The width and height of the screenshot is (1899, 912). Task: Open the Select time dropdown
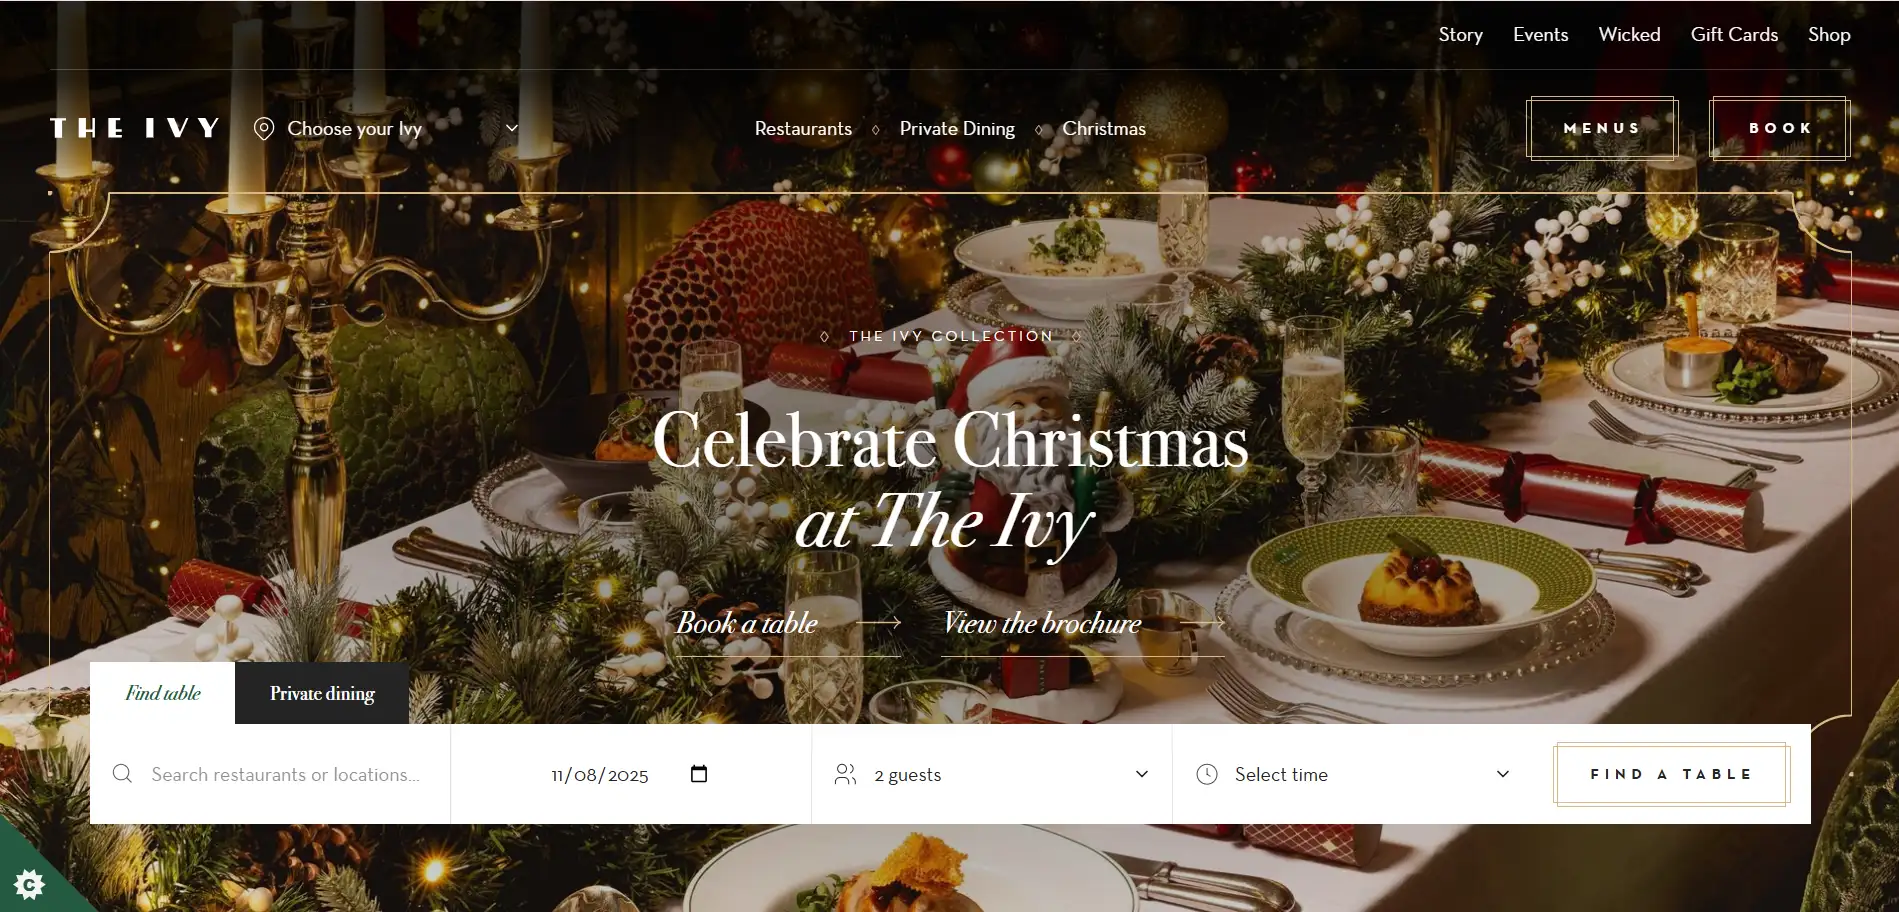[1352, 774]
